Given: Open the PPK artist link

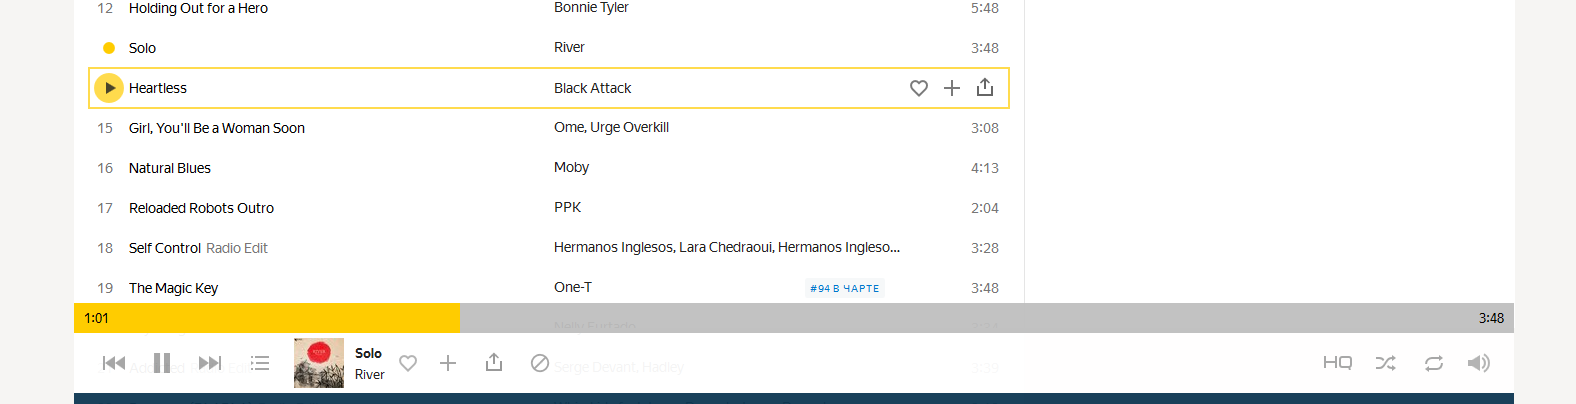Looking at the screenshot, I should (x=567, y=207).
